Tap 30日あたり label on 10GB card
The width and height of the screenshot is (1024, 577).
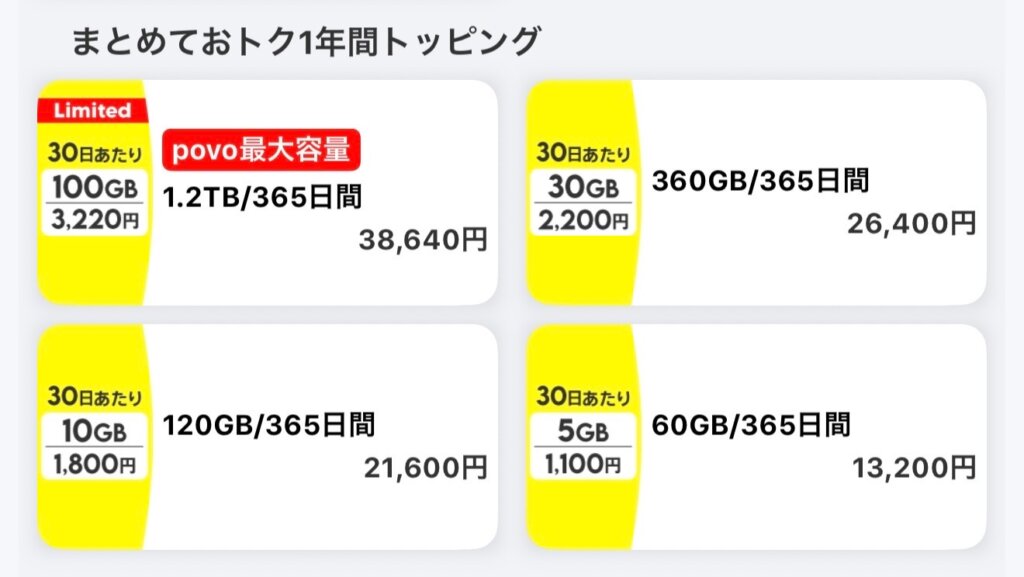[95, 397]
